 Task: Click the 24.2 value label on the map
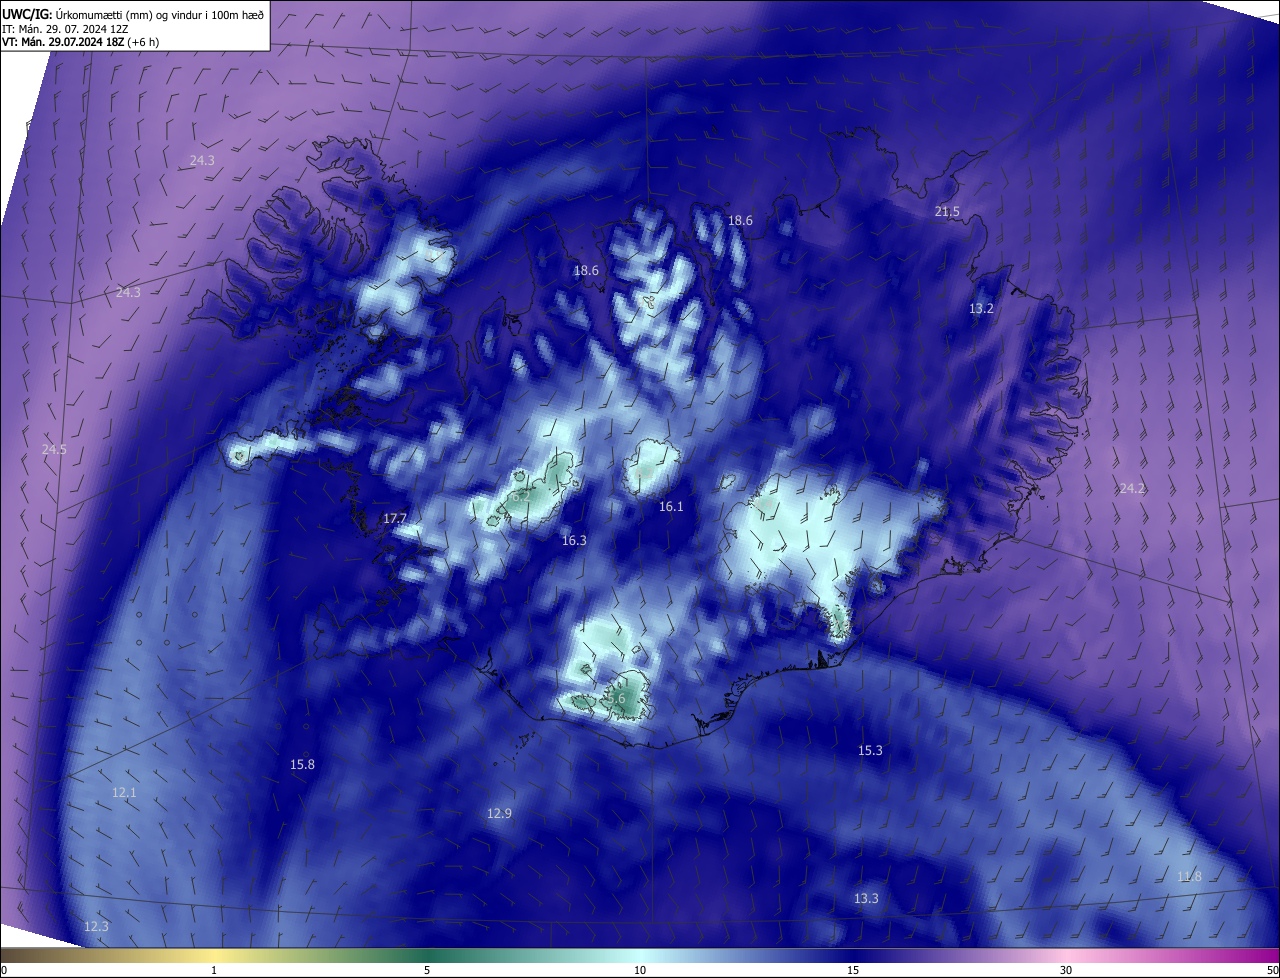point(1132,488)
